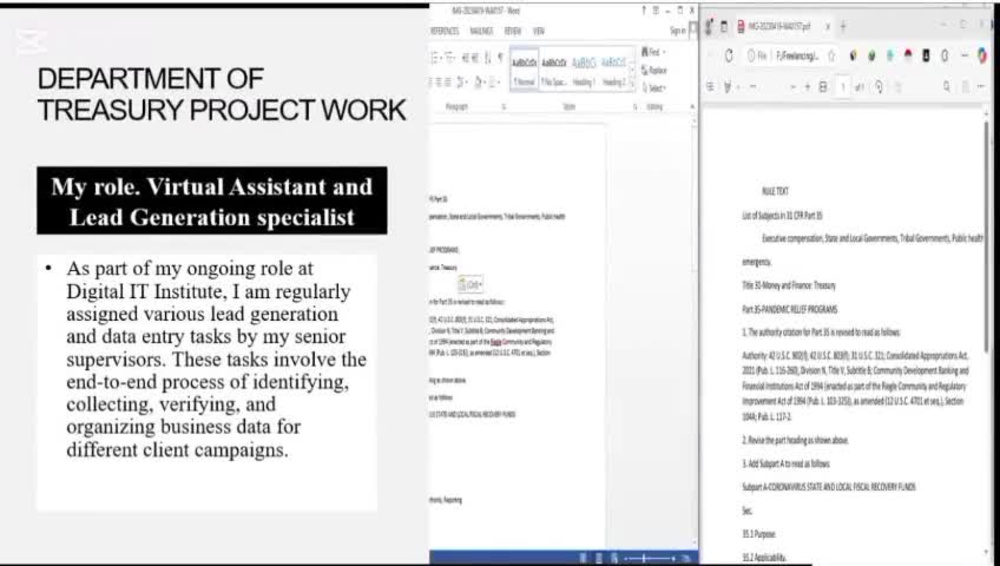Switch to Web Layout in Word status bar
Screen dimensions: 1000x566
click(614, 558)
